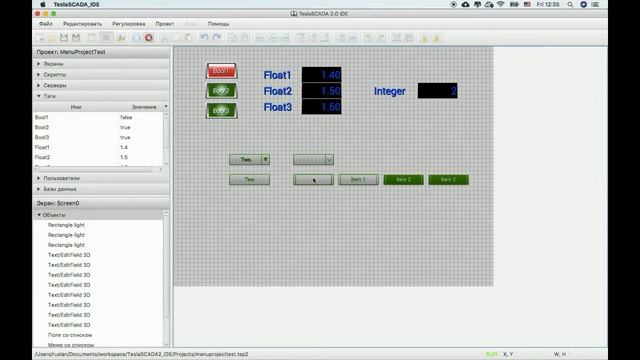This screenshot has width=640, height=360.
Task: Click the blank button under the empty dropdown
Action: pyautogui.click(x=313, y=180)
